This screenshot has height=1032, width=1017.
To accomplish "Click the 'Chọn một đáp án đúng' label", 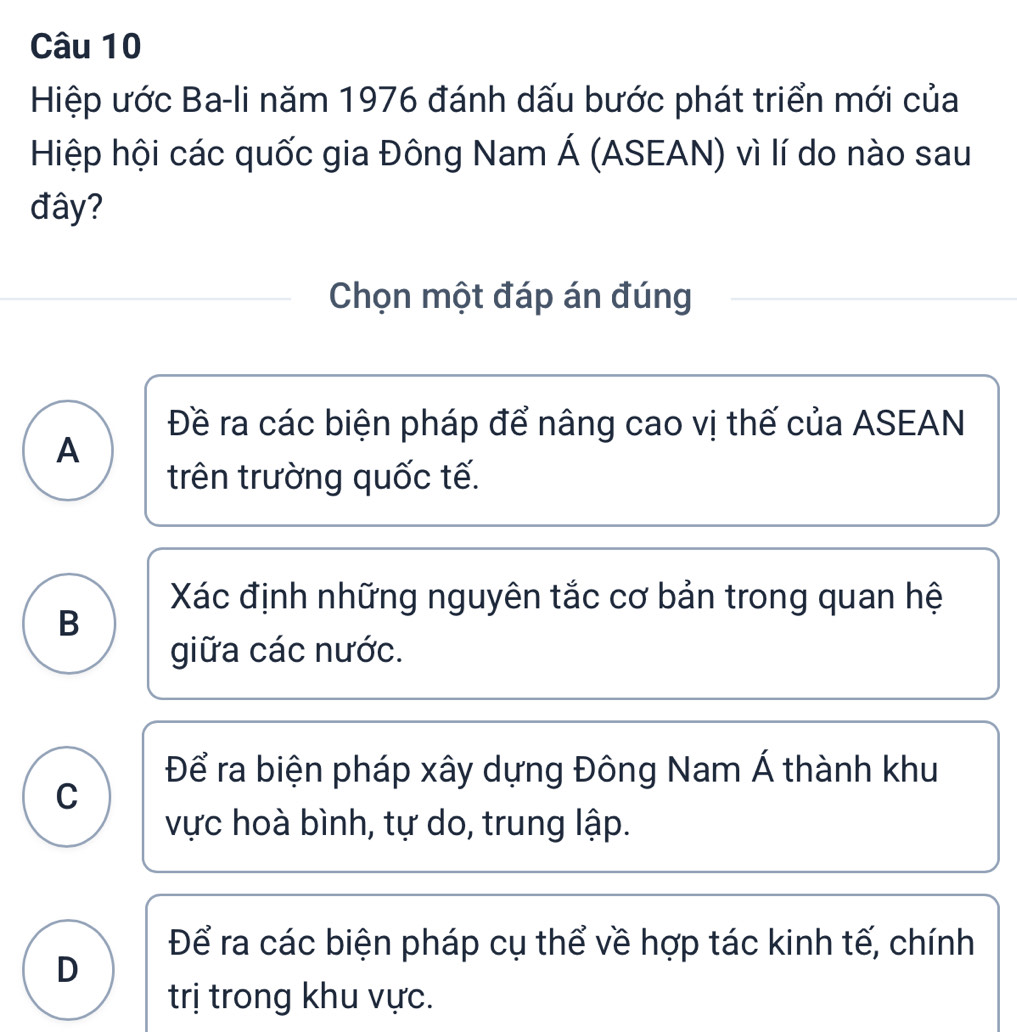I will [510, 297].
